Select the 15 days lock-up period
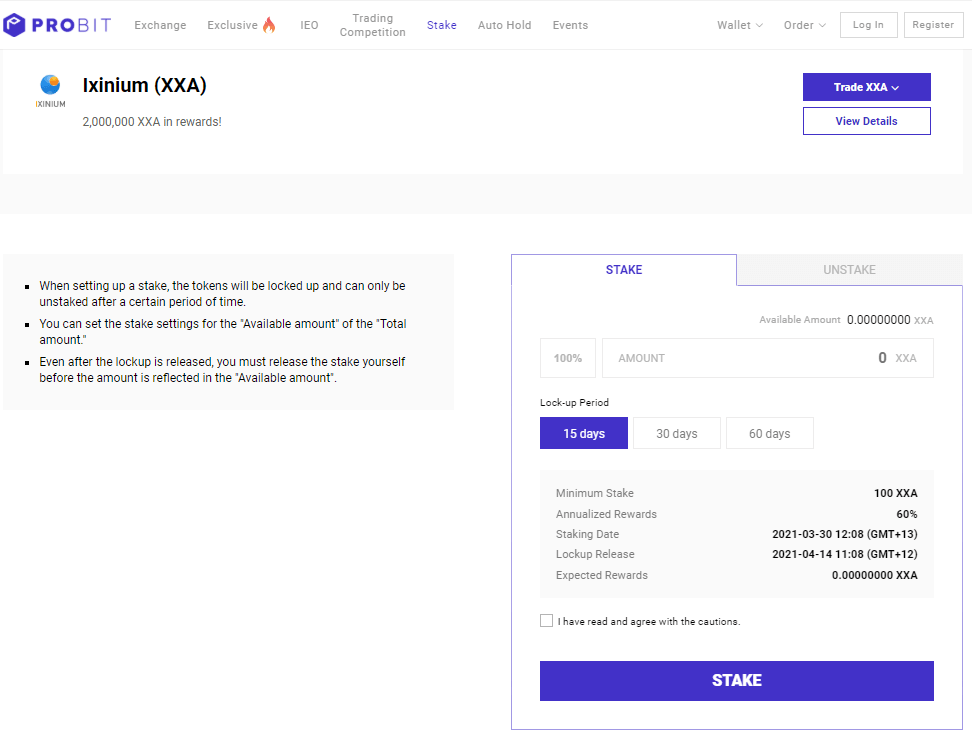 point(584,433)
